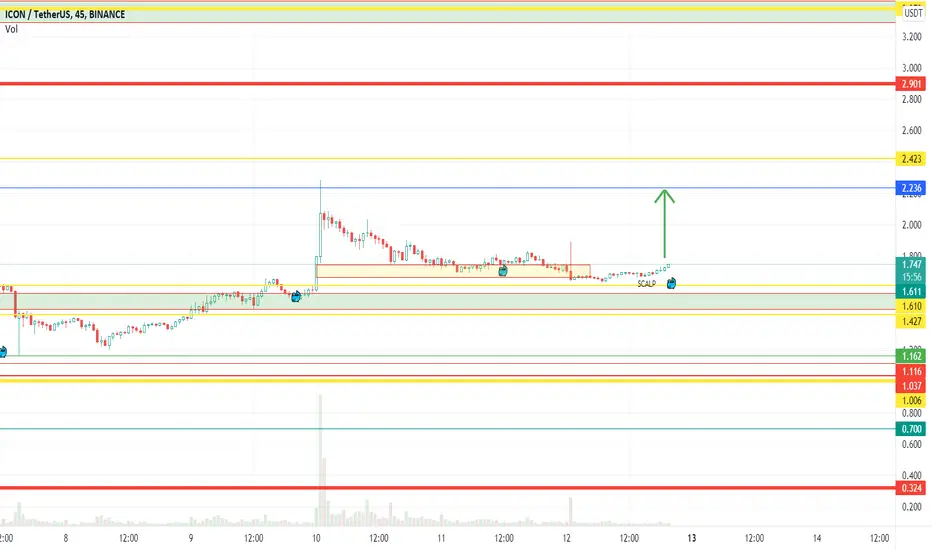This screenshot has height=550, width=932.
Task: Select the red 1.116 price label
Action: pos(911,372)
